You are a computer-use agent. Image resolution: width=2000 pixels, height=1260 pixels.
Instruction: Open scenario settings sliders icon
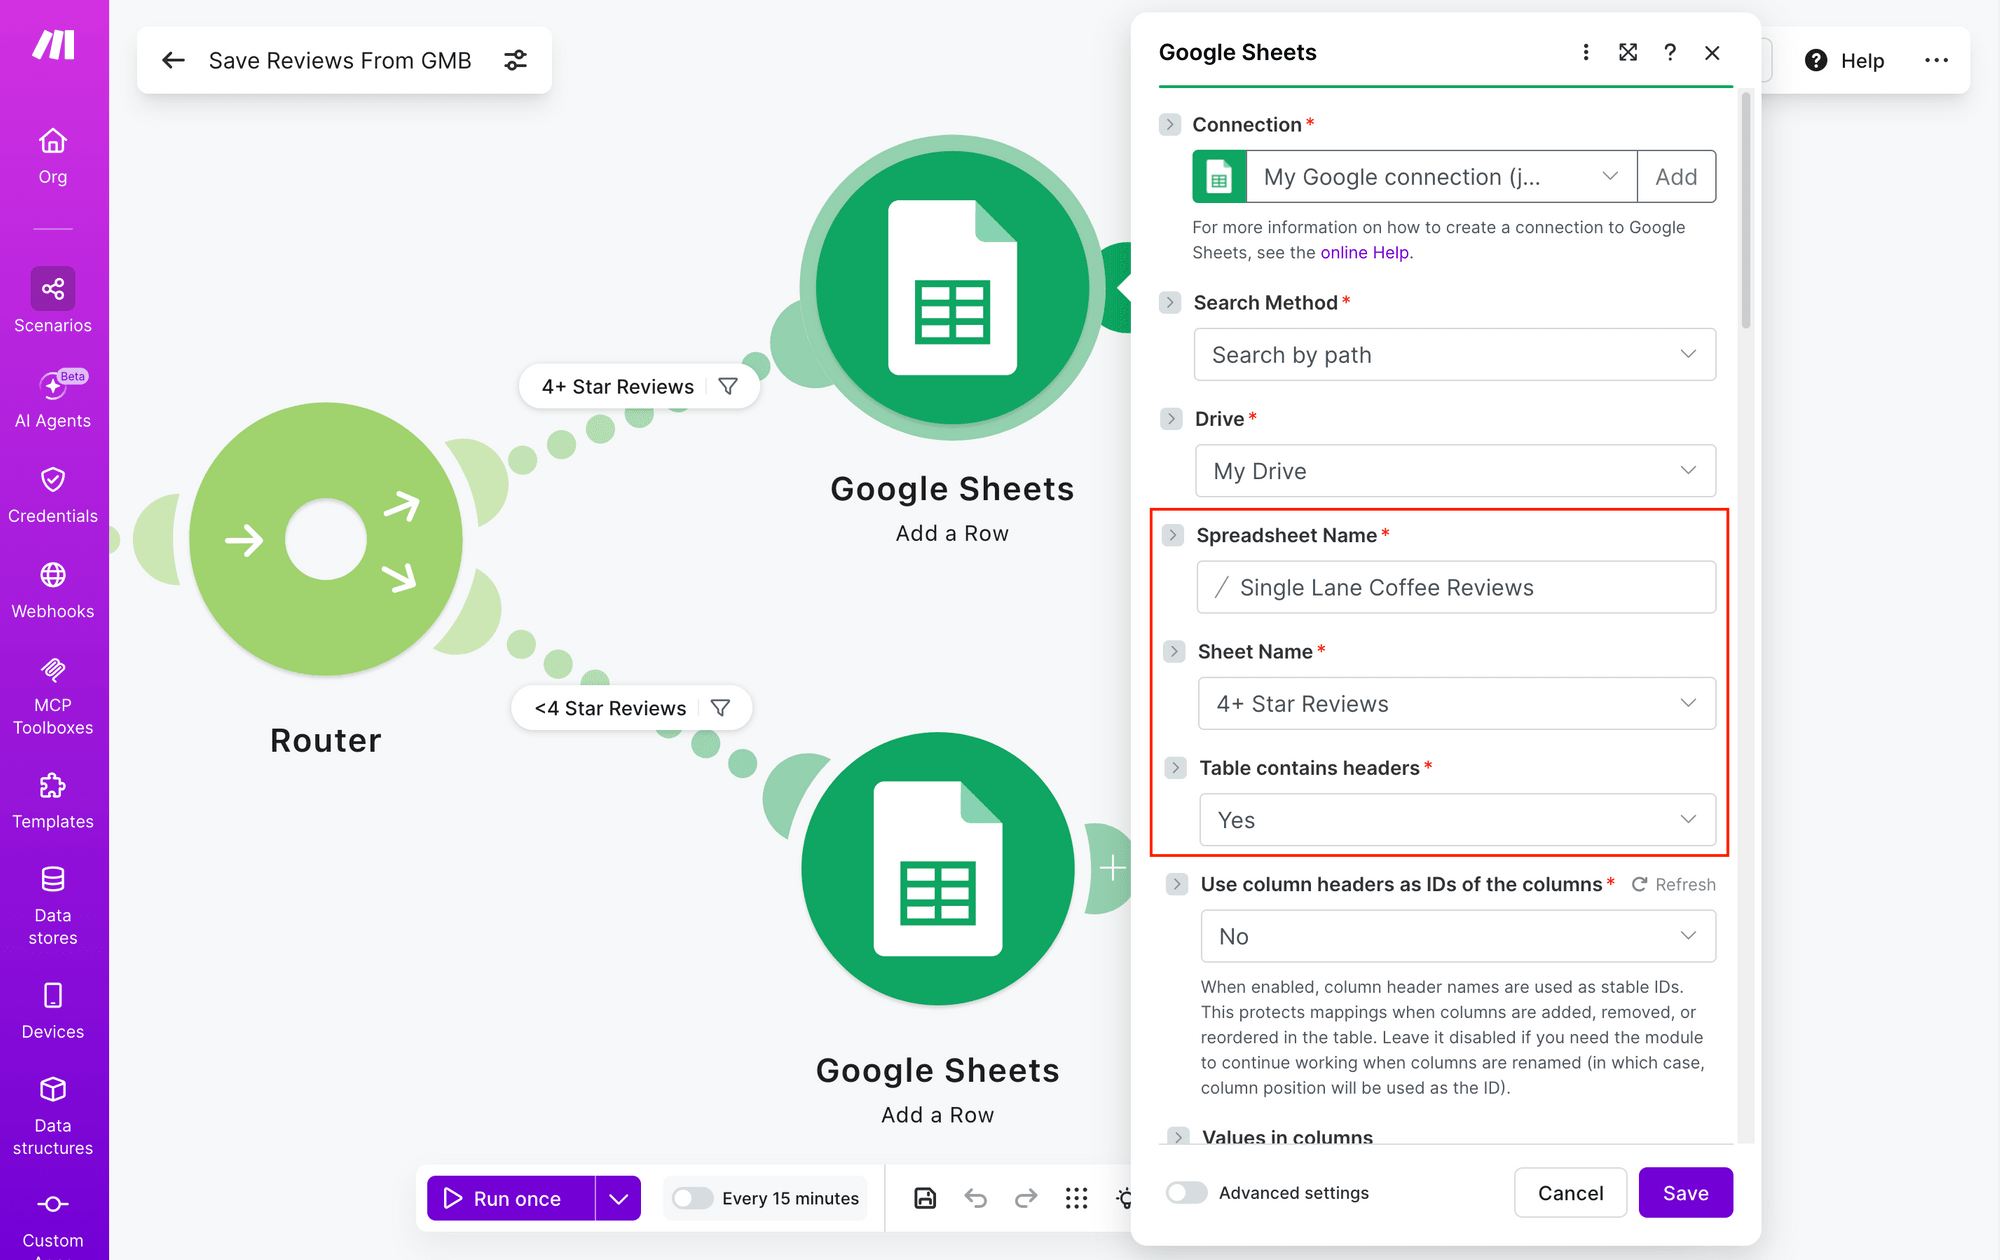pyautogui.click(x=516, y=61)
